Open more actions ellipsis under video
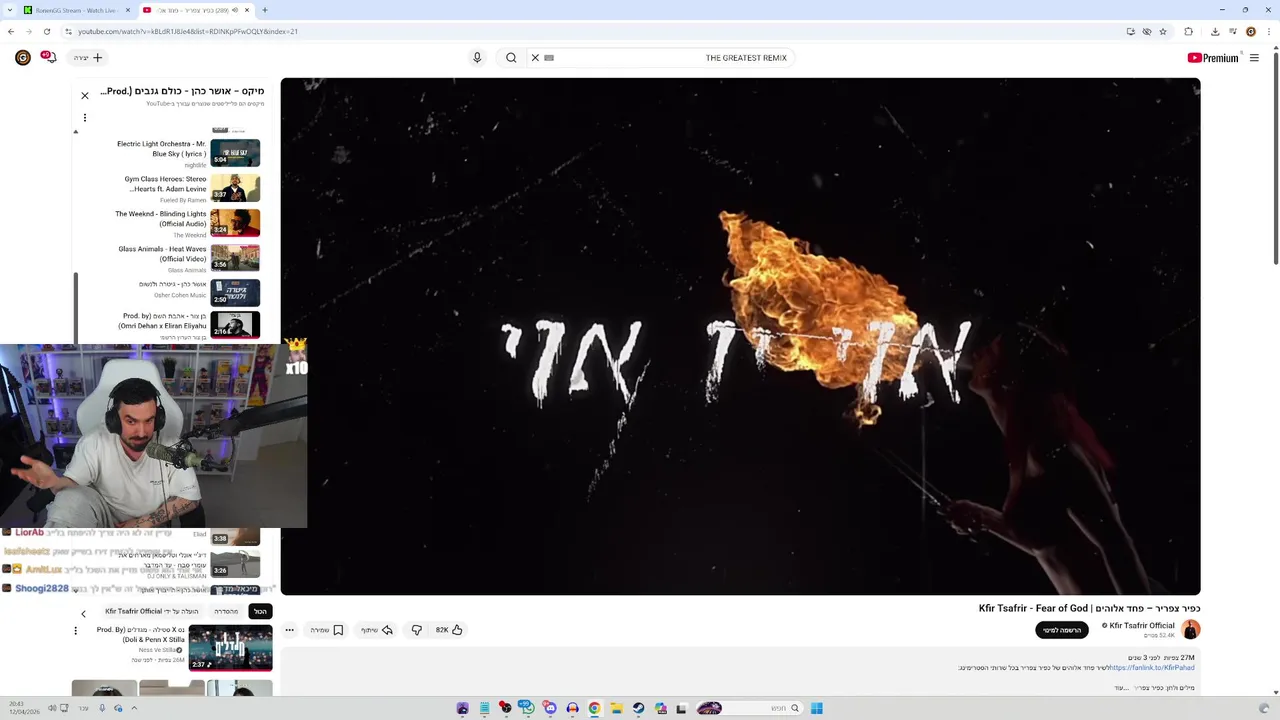The height and width of the screenshot is (720, 1280). point(289,630)
